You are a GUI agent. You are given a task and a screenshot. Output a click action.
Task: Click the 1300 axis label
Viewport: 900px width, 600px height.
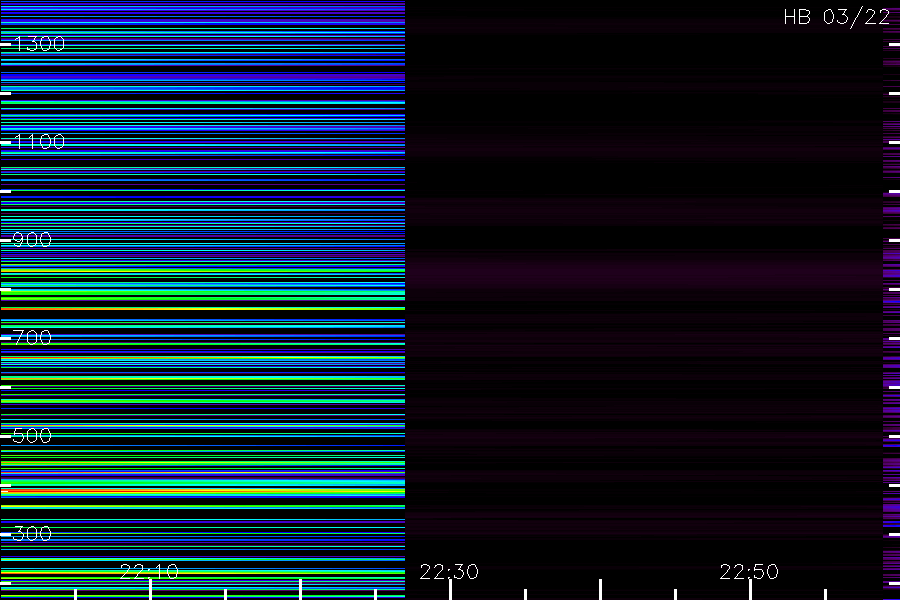(x=39, y=44)
